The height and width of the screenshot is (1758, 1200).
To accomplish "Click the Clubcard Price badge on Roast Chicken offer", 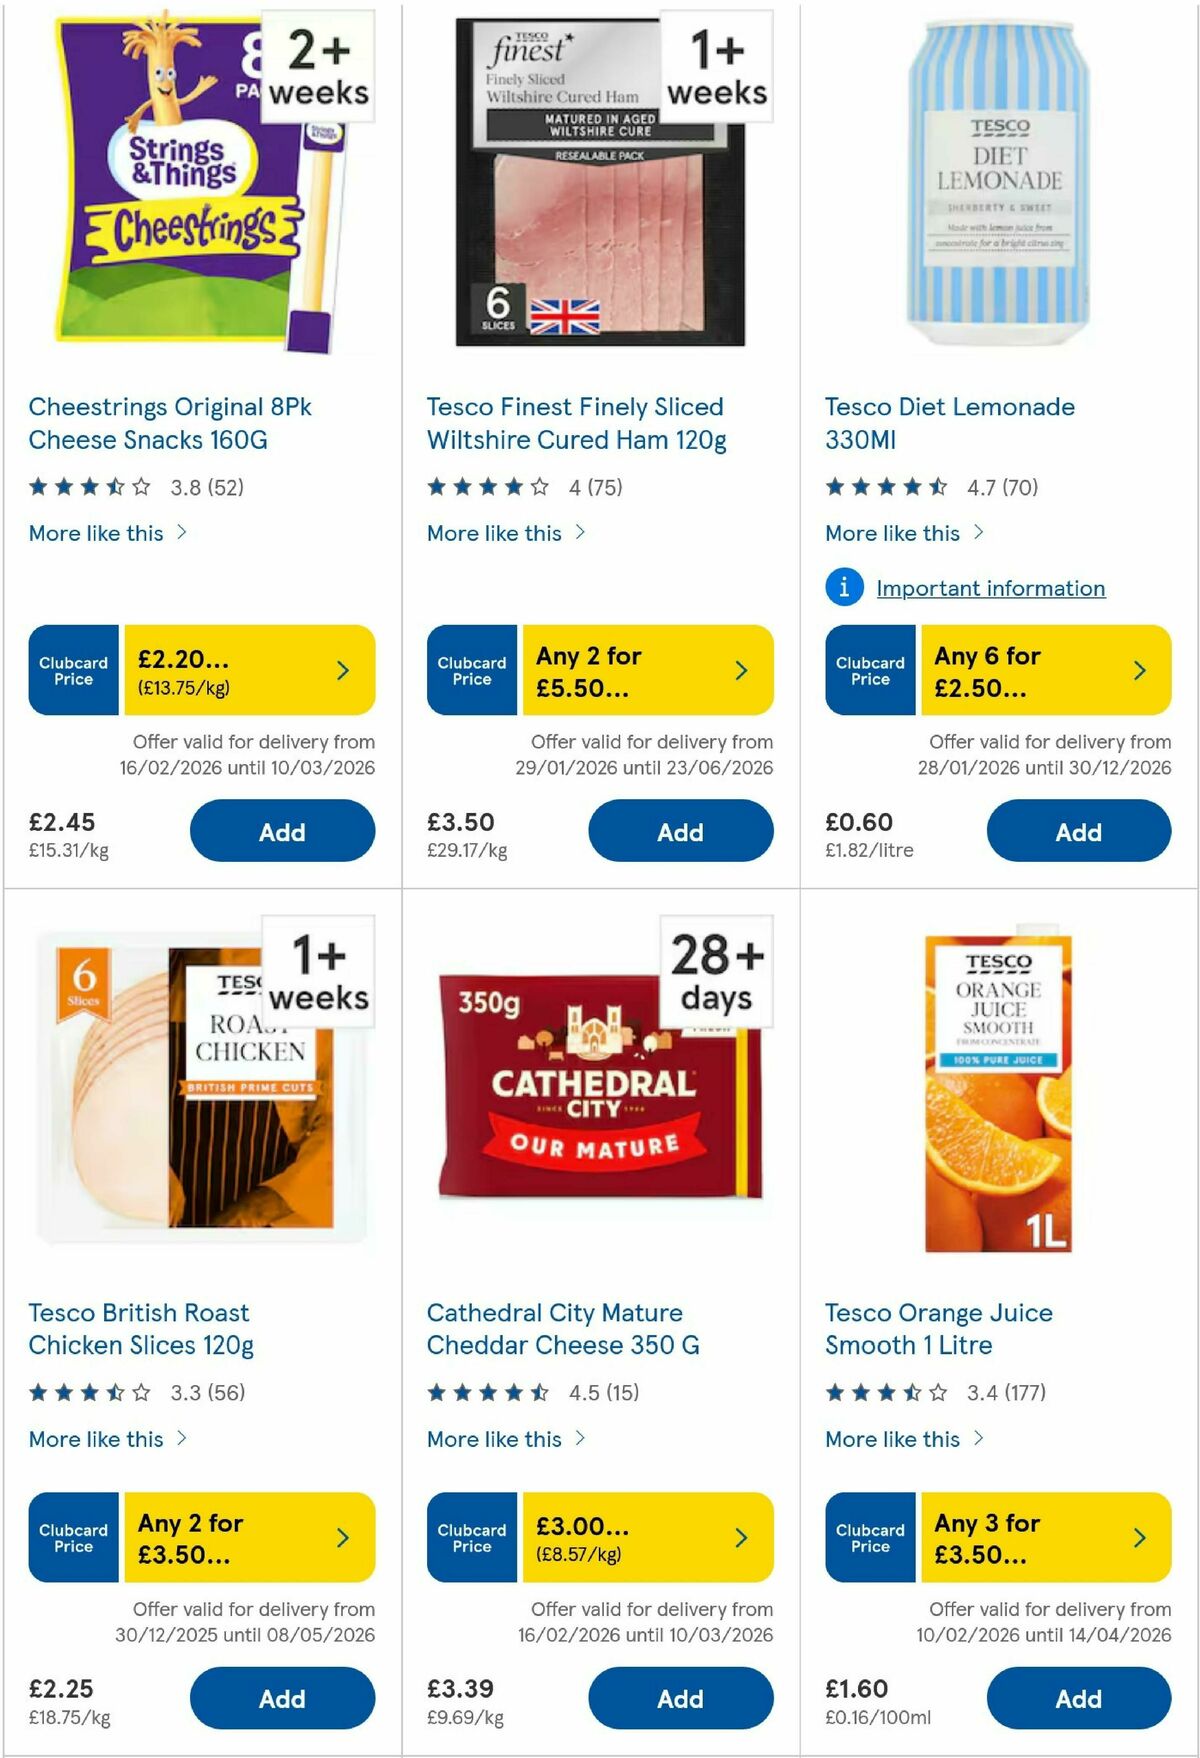I will tap(72, 1537).
